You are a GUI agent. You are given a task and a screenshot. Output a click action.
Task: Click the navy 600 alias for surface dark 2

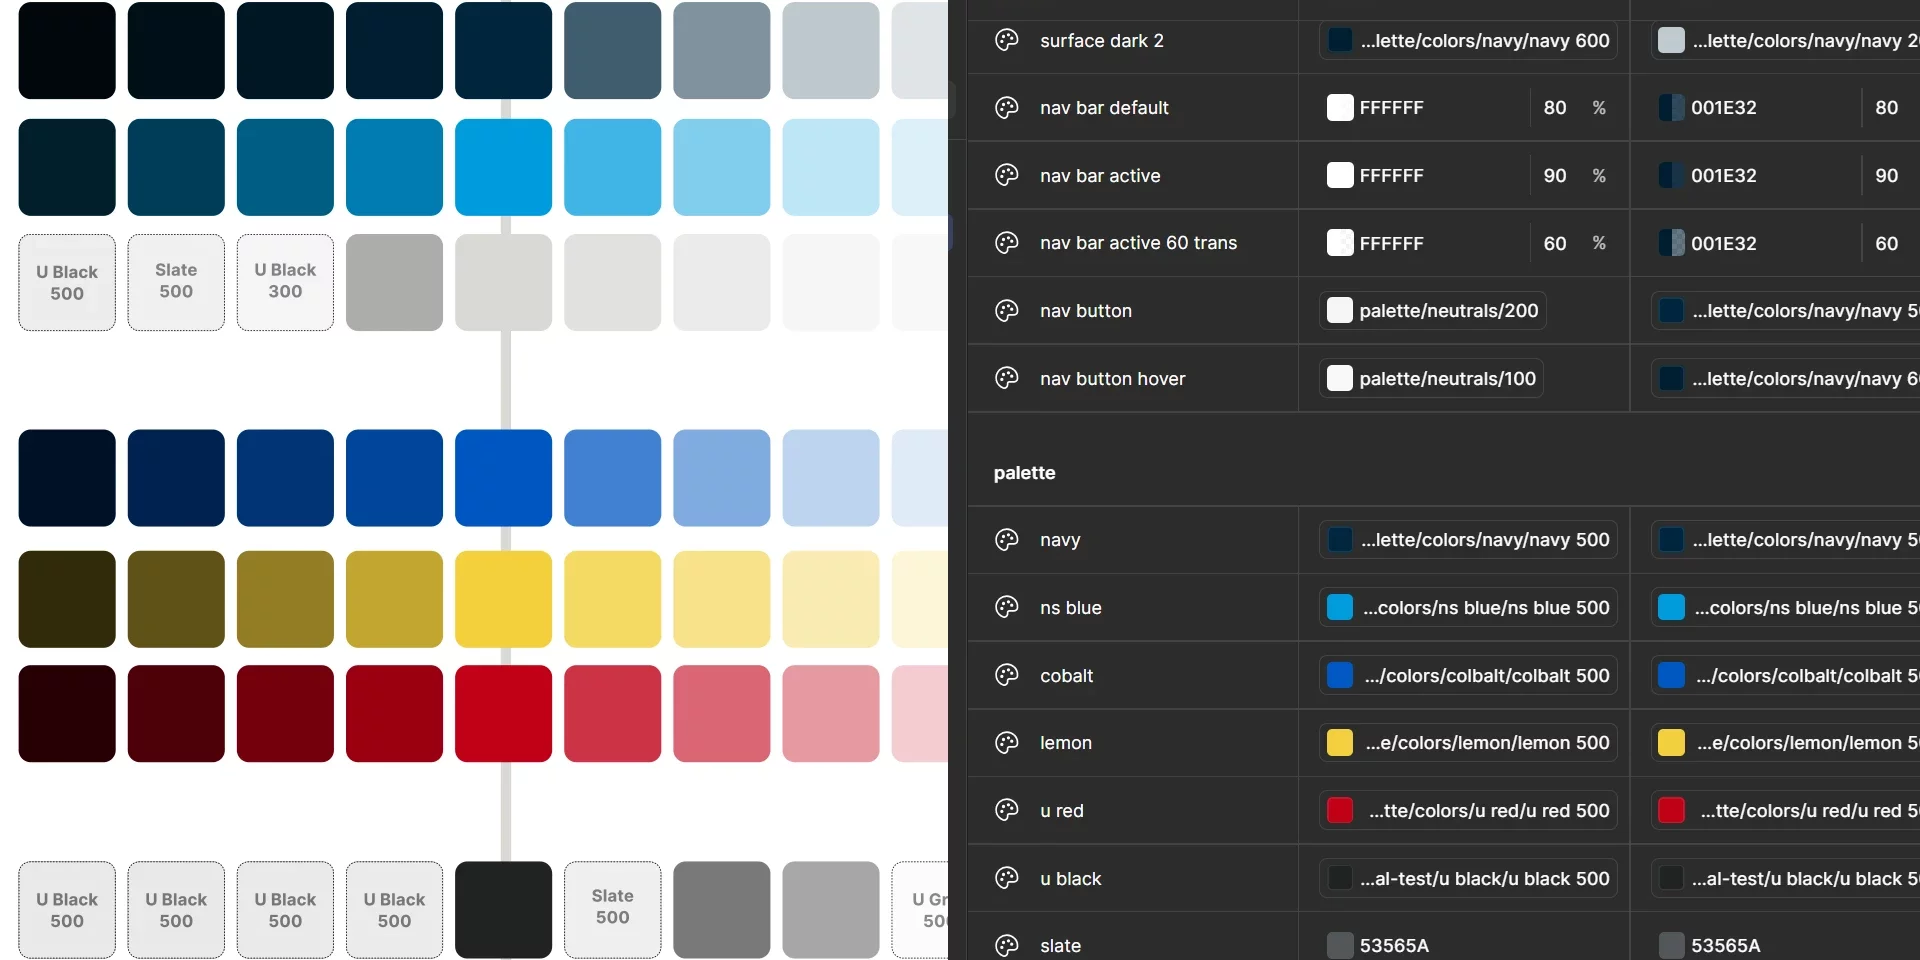[x=1468, y=40]
